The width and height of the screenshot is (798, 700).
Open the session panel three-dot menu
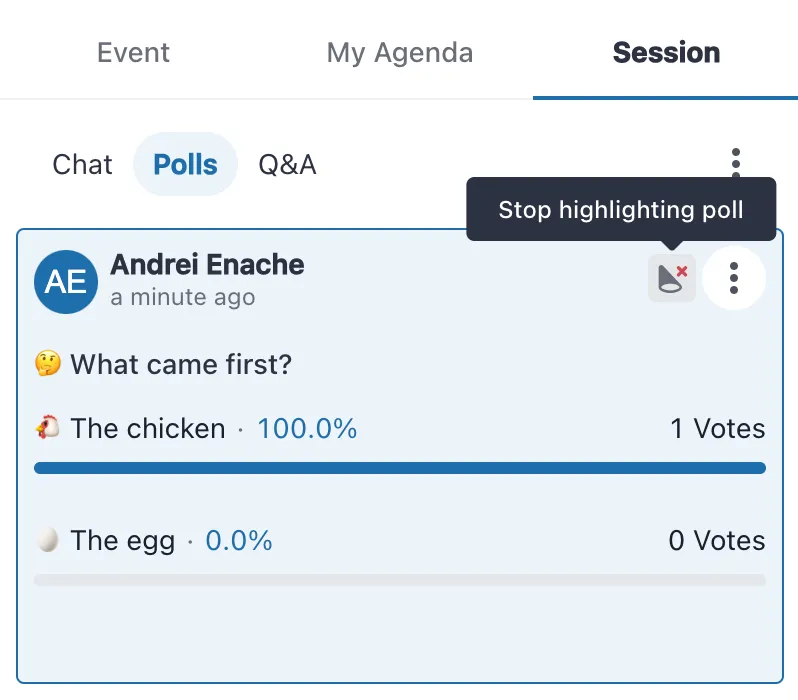735,165
